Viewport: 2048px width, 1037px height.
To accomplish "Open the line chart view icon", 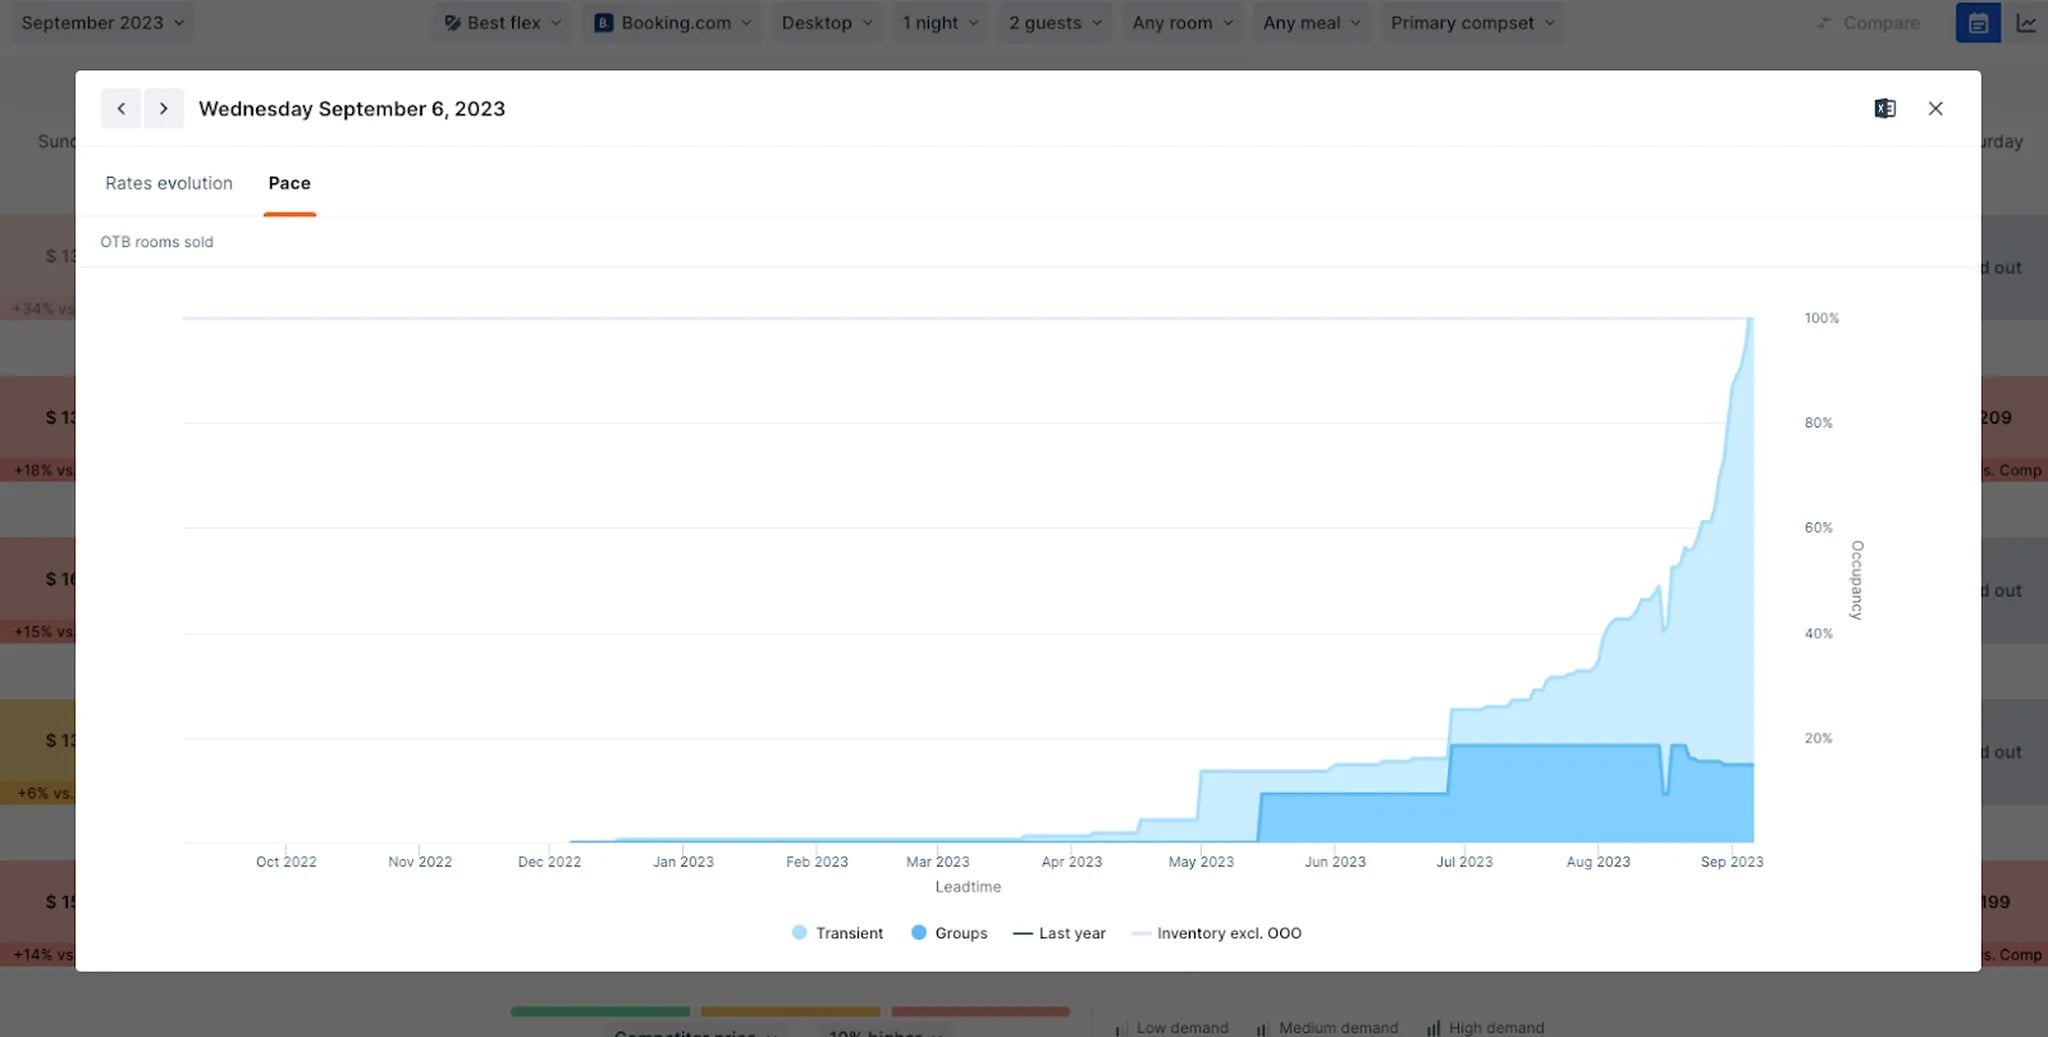I will 2026,22.
